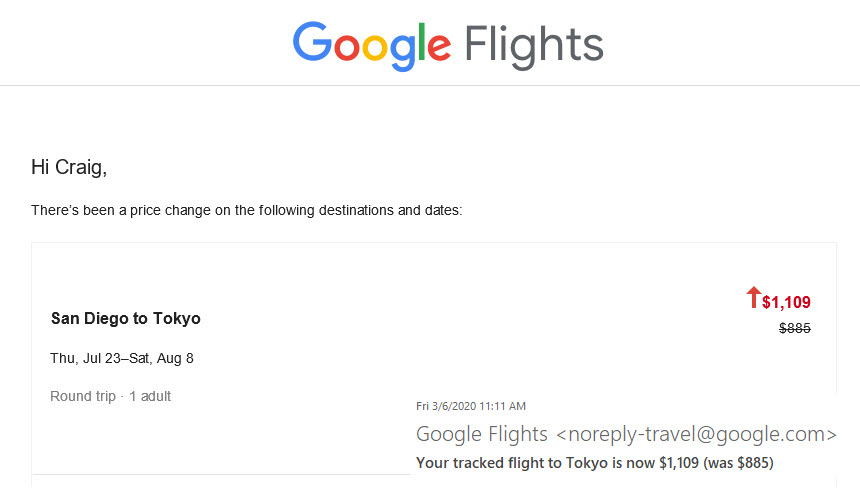Click the noreply-travel@google.com sender address
This screenshot has height=490, width=860.
pos(695,434)
